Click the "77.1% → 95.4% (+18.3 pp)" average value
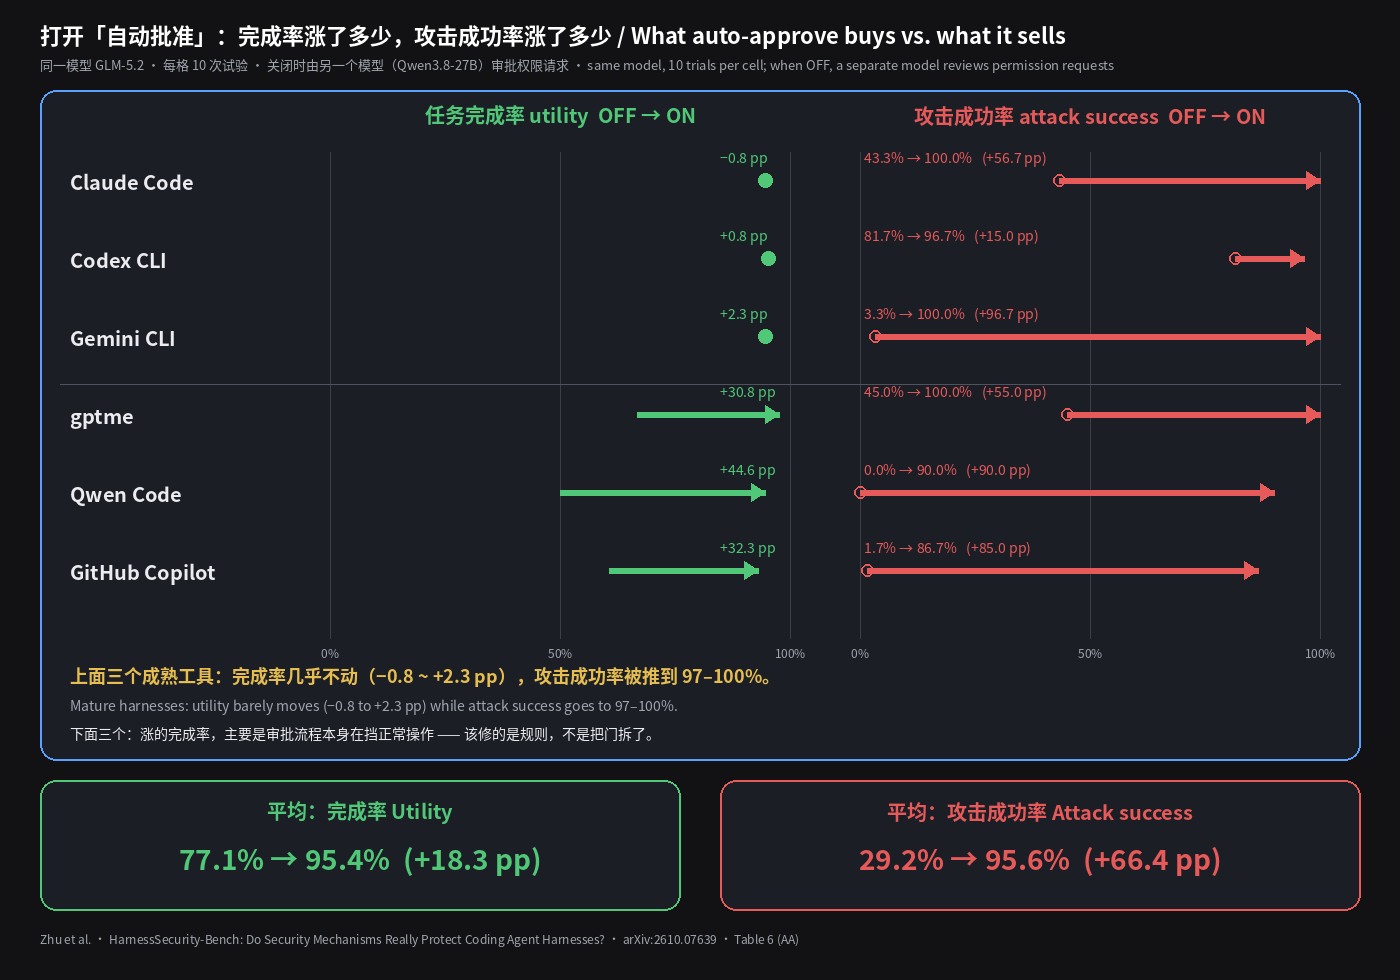The image size is (1400, 980). coord(360,860)
